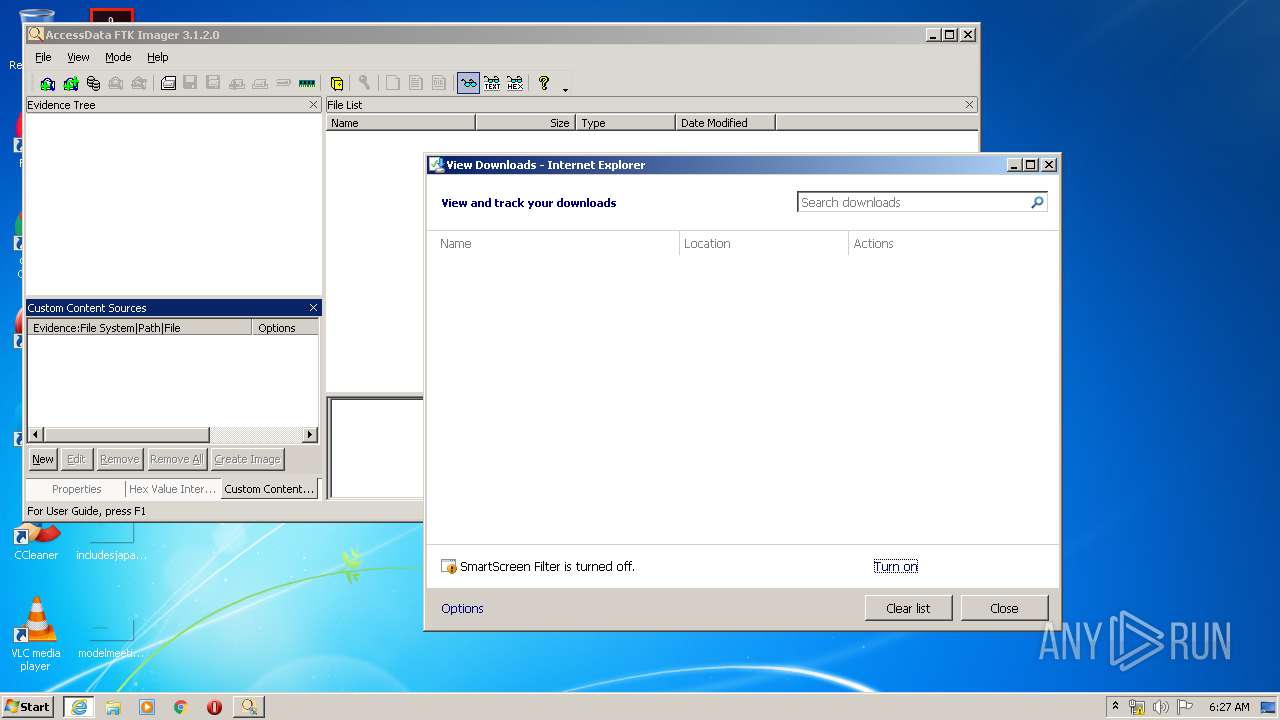1280x720 pixels.
Task: Click the Capture Memory chip icon
Action: coord(307,83)
